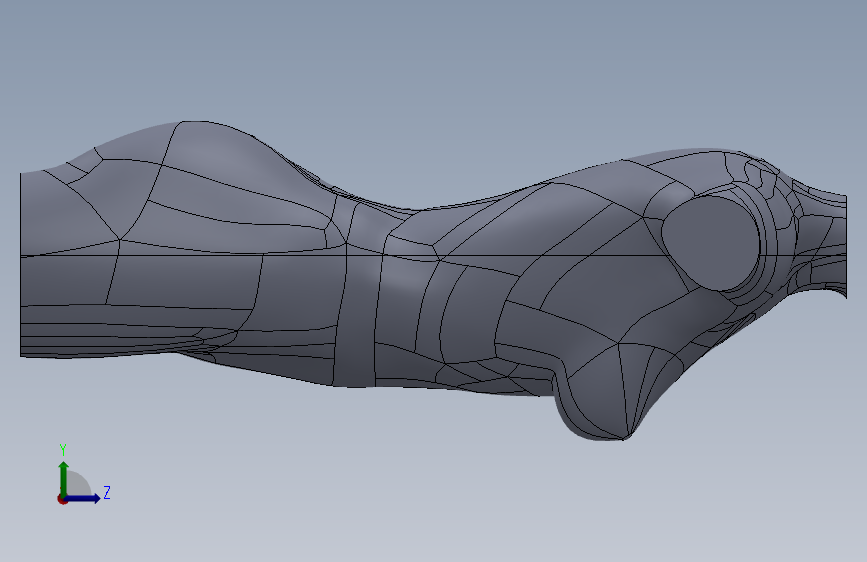Click the red origin dot of the triad
The width and height of the screenshot is (867, 562).
coord(62,499)
